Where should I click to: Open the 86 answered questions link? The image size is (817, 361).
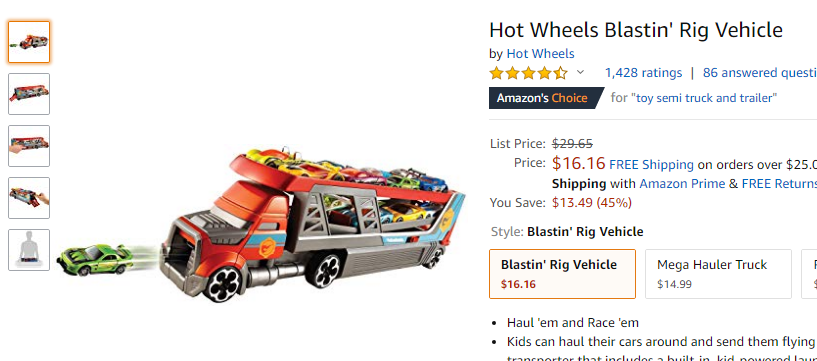(760, 73)
